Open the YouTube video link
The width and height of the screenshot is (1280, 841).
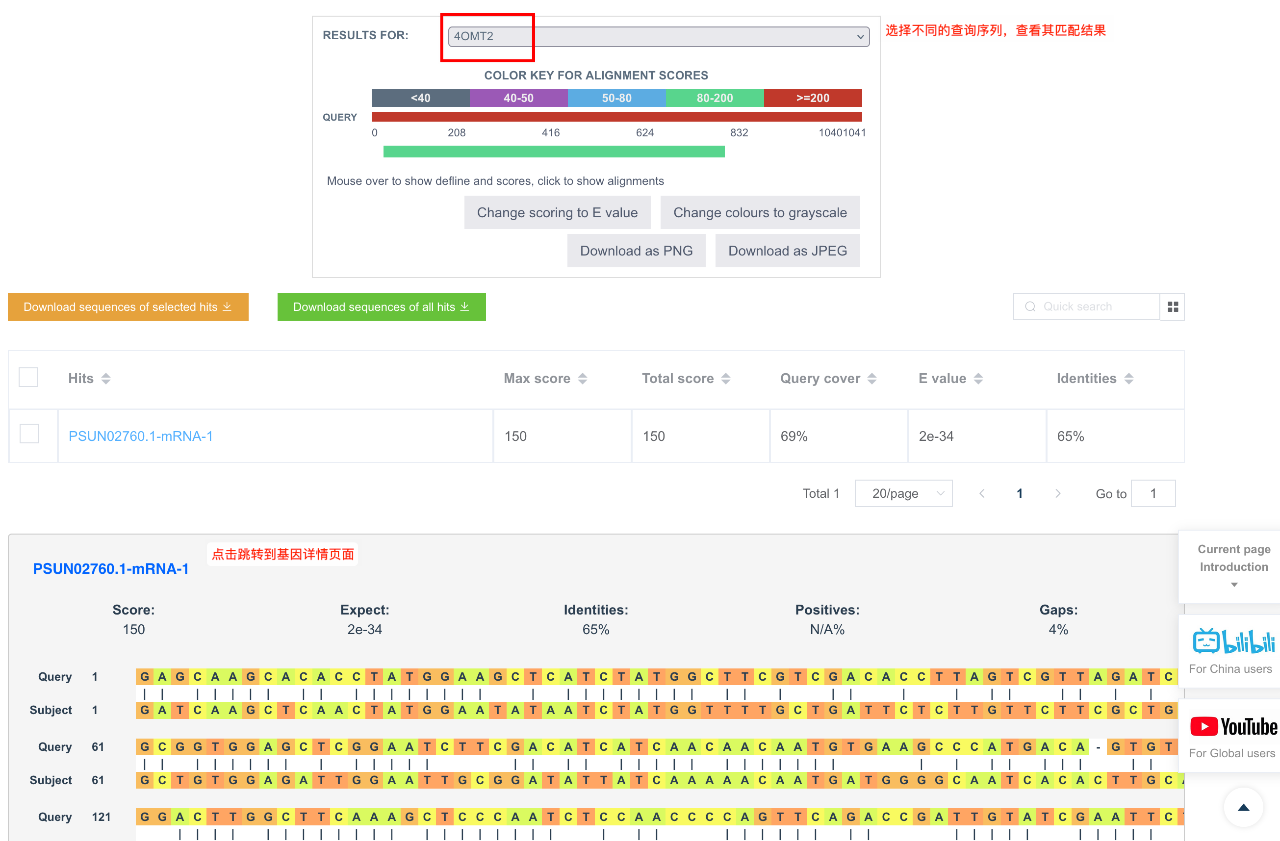(x=1231, y=736)
